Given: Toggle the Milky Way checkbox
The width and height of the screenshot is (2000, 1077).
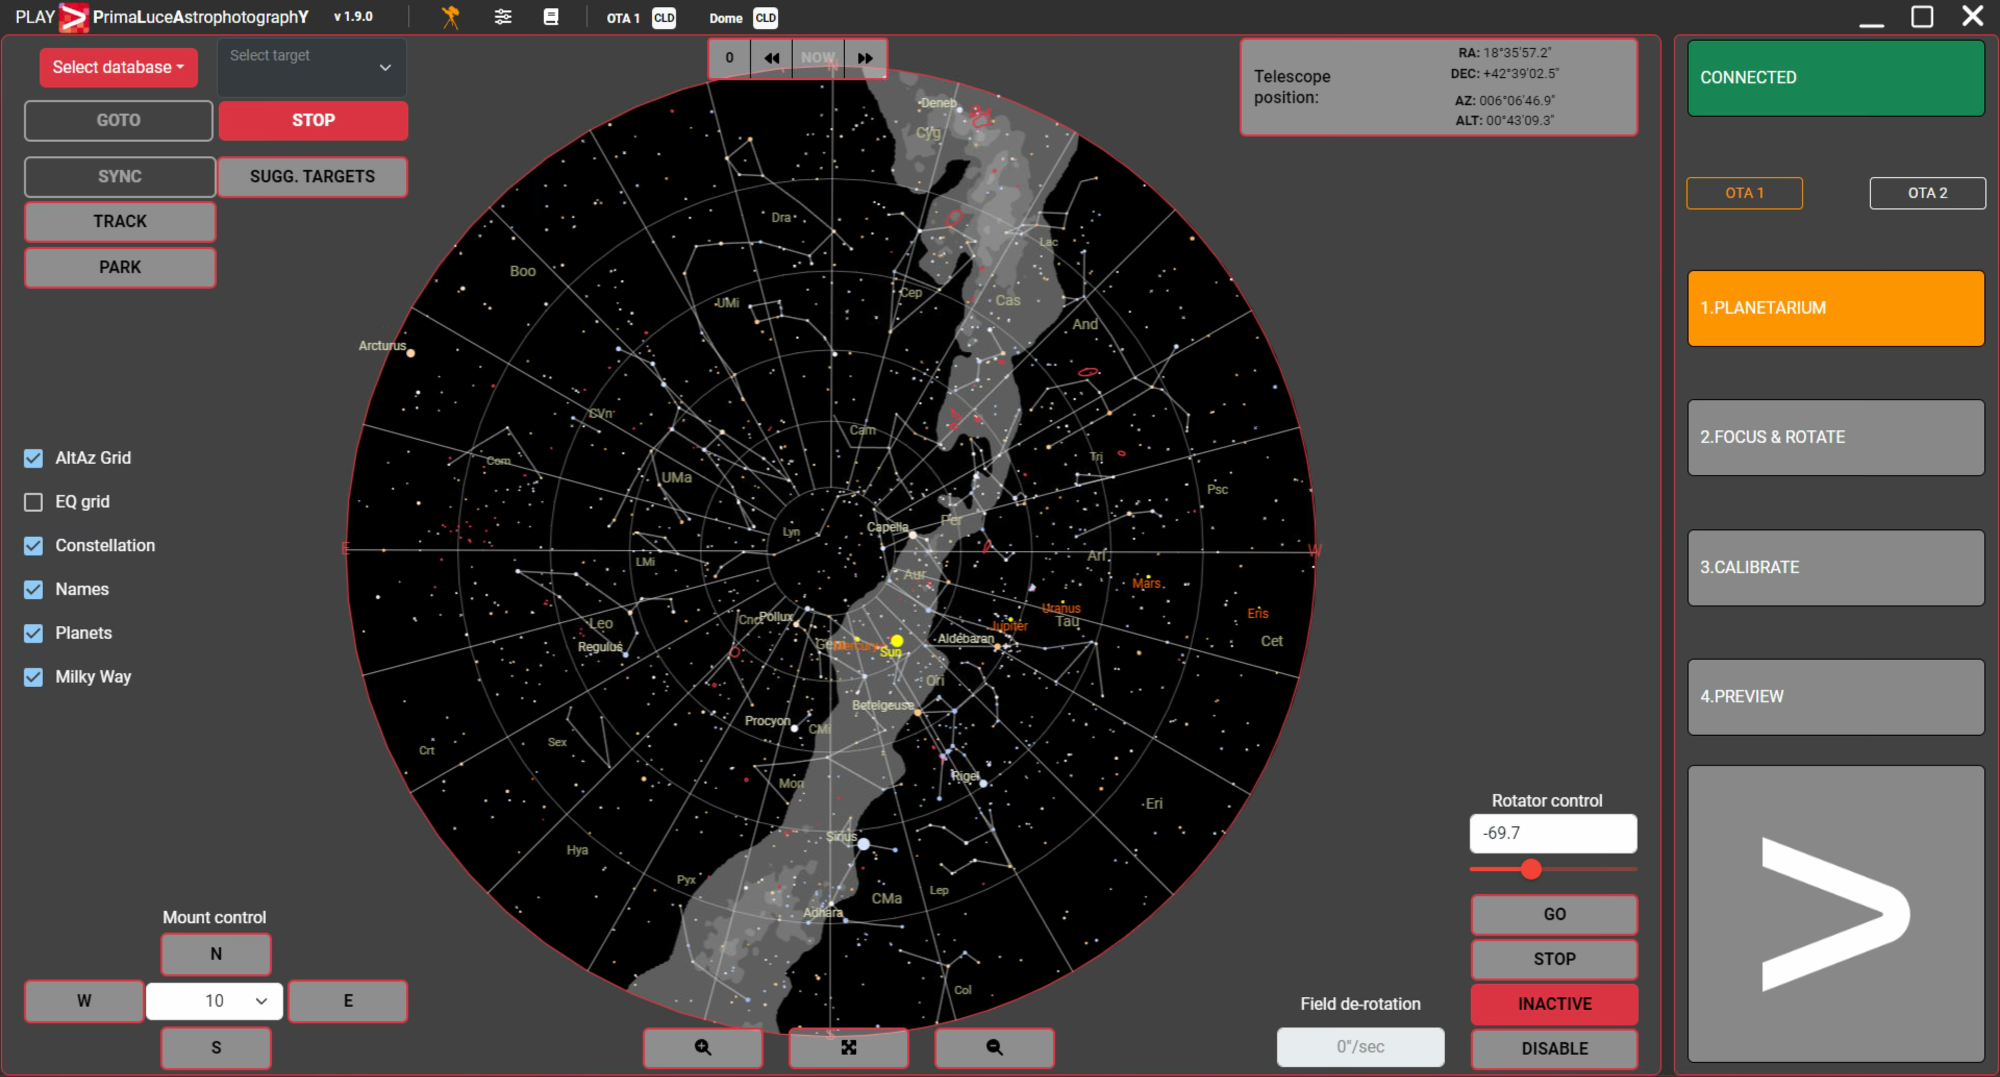Looking at the screenshot, I should pos(34,677).
